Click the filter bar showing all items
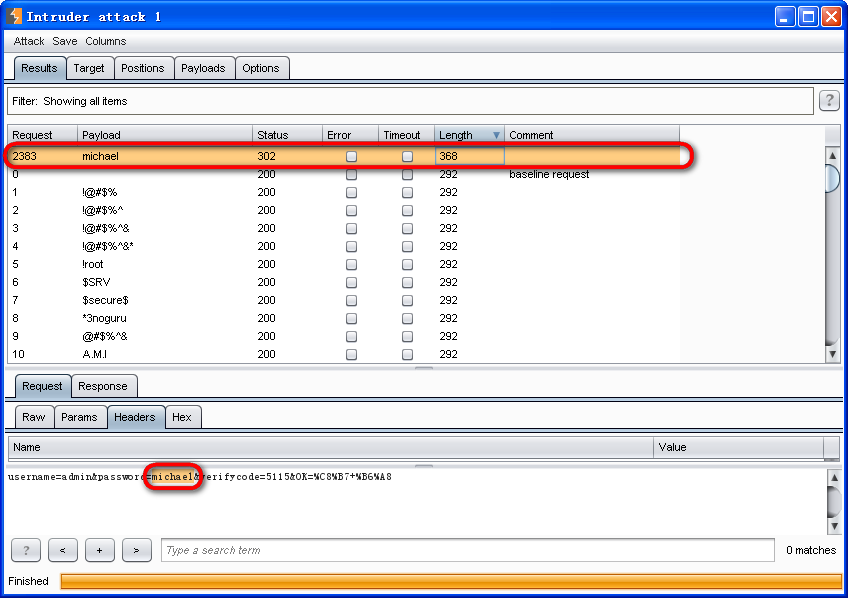Screen dimensions: 848x598 [x=410, y=101]
